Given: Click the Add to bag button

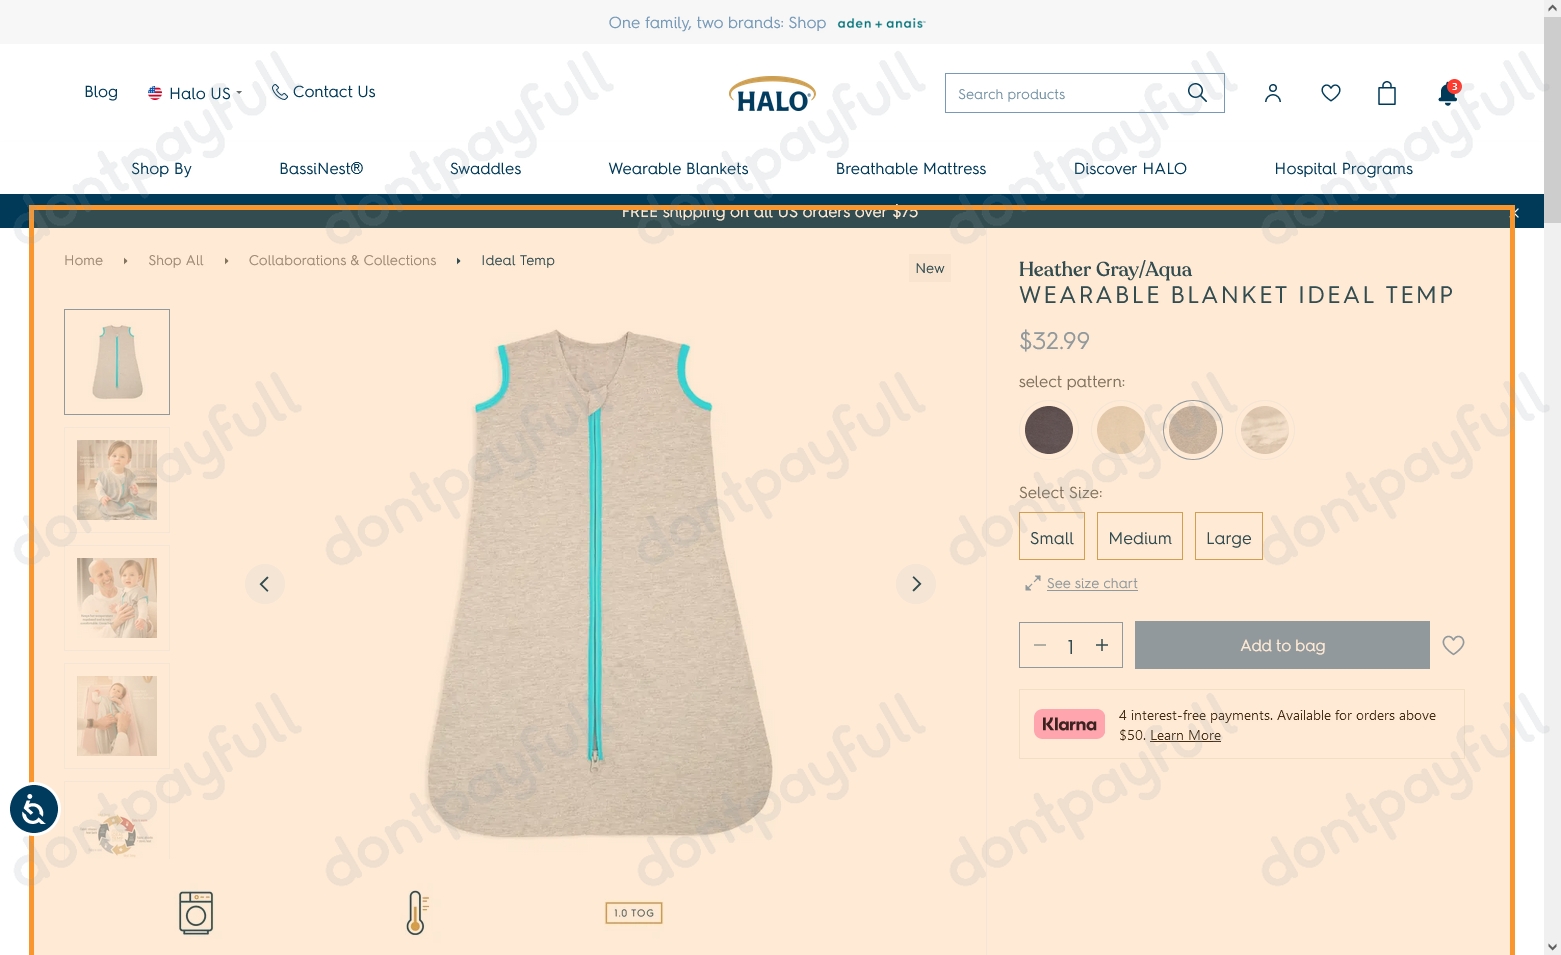Looking at the screenshot, I should [1282, 645].
